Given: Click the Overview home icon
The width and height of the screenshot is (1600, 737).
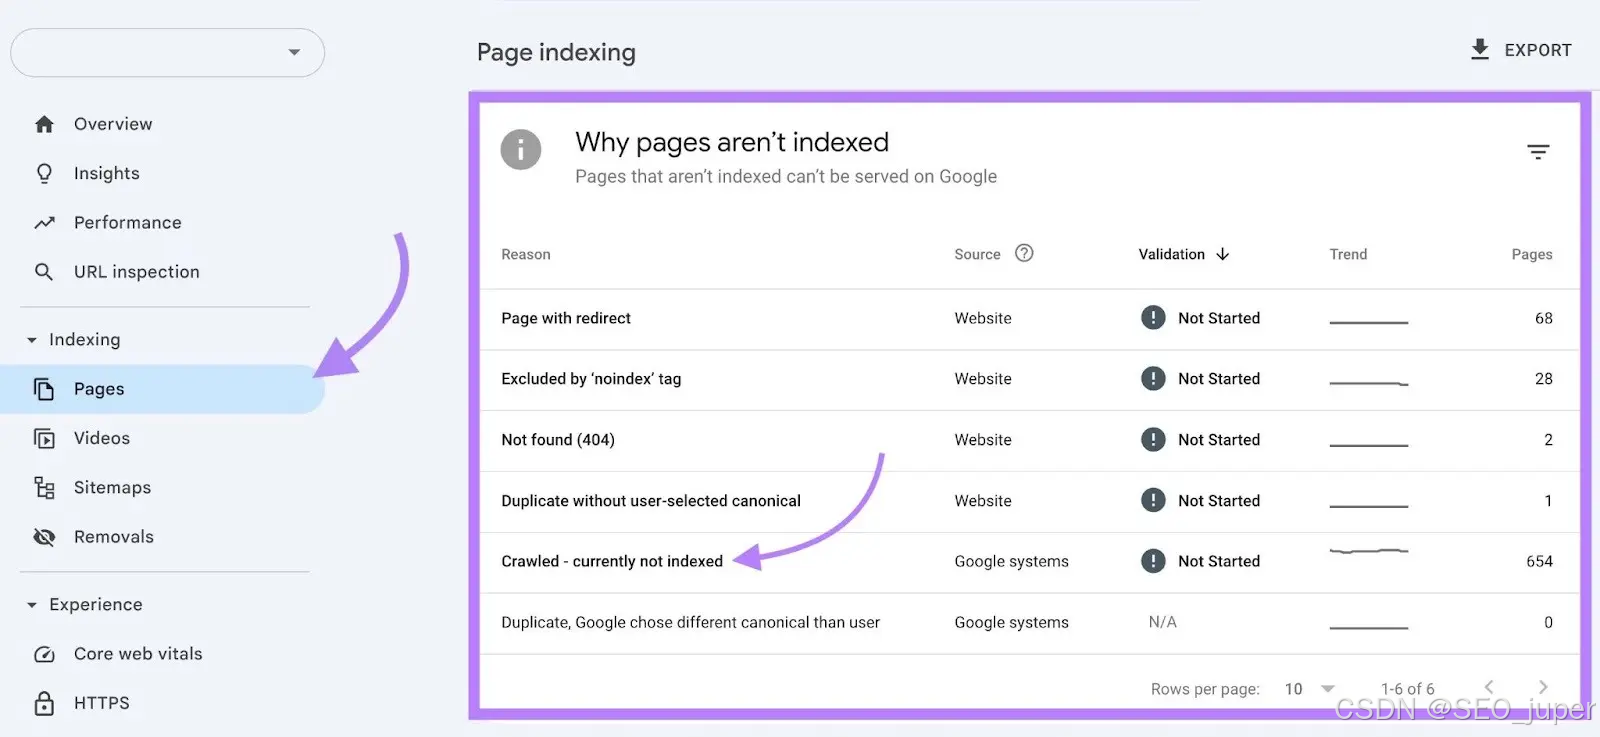Looking at the screenshot, I should 44,124.
